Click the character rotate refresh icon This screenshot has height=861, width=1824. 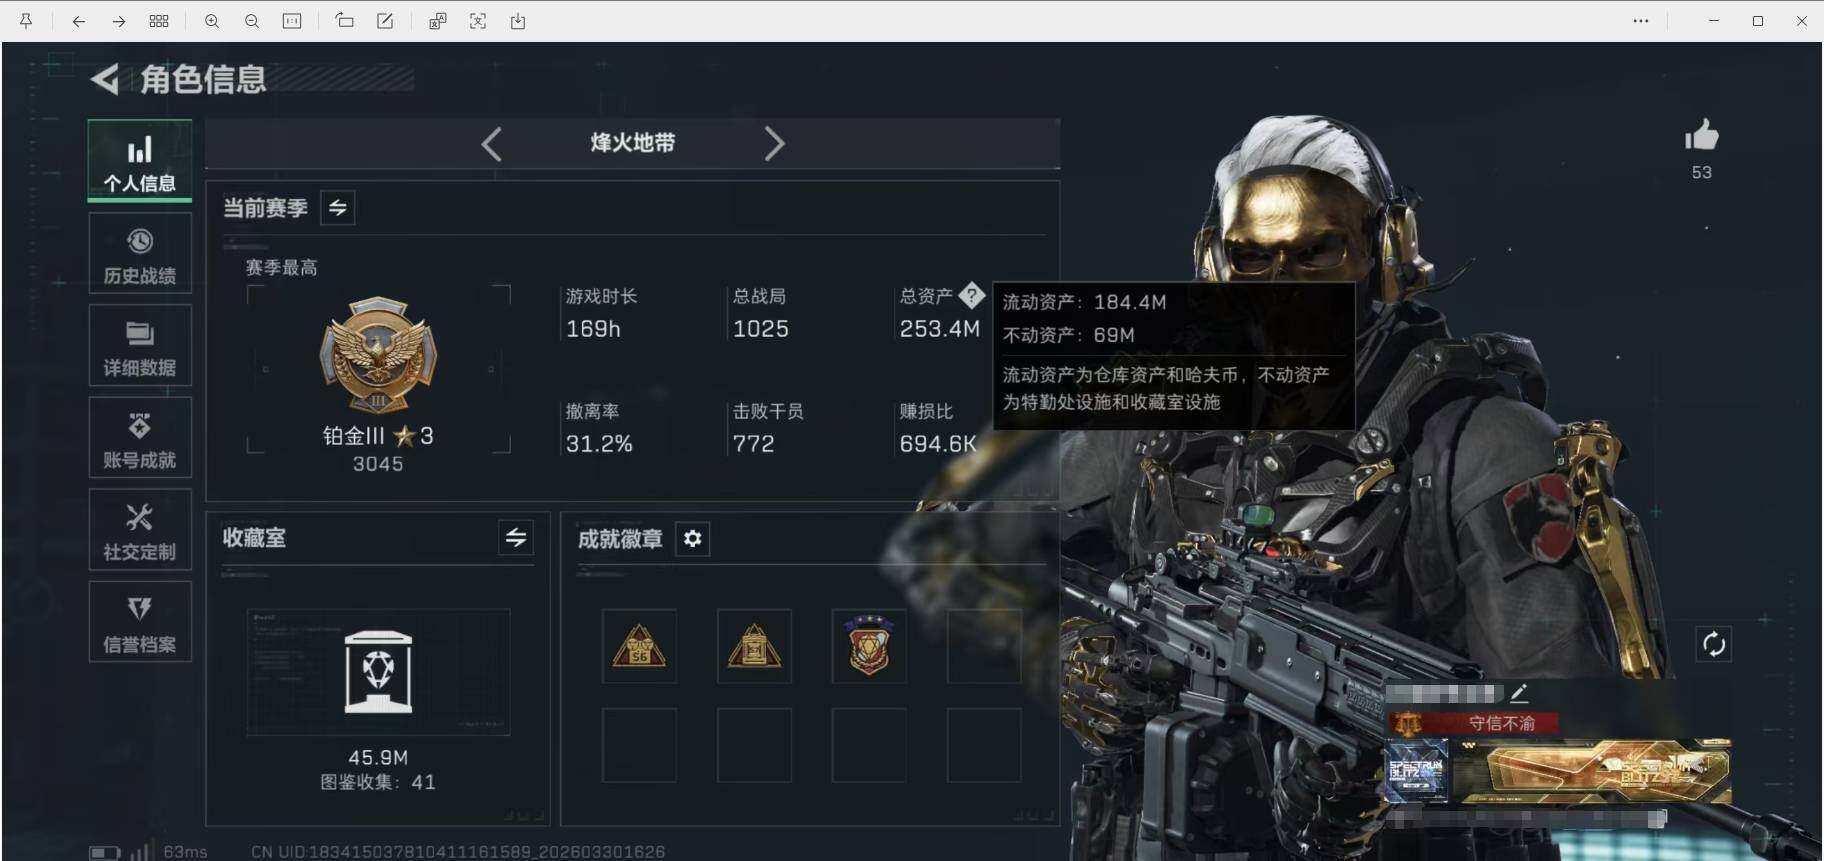[x=1714, y=644]
